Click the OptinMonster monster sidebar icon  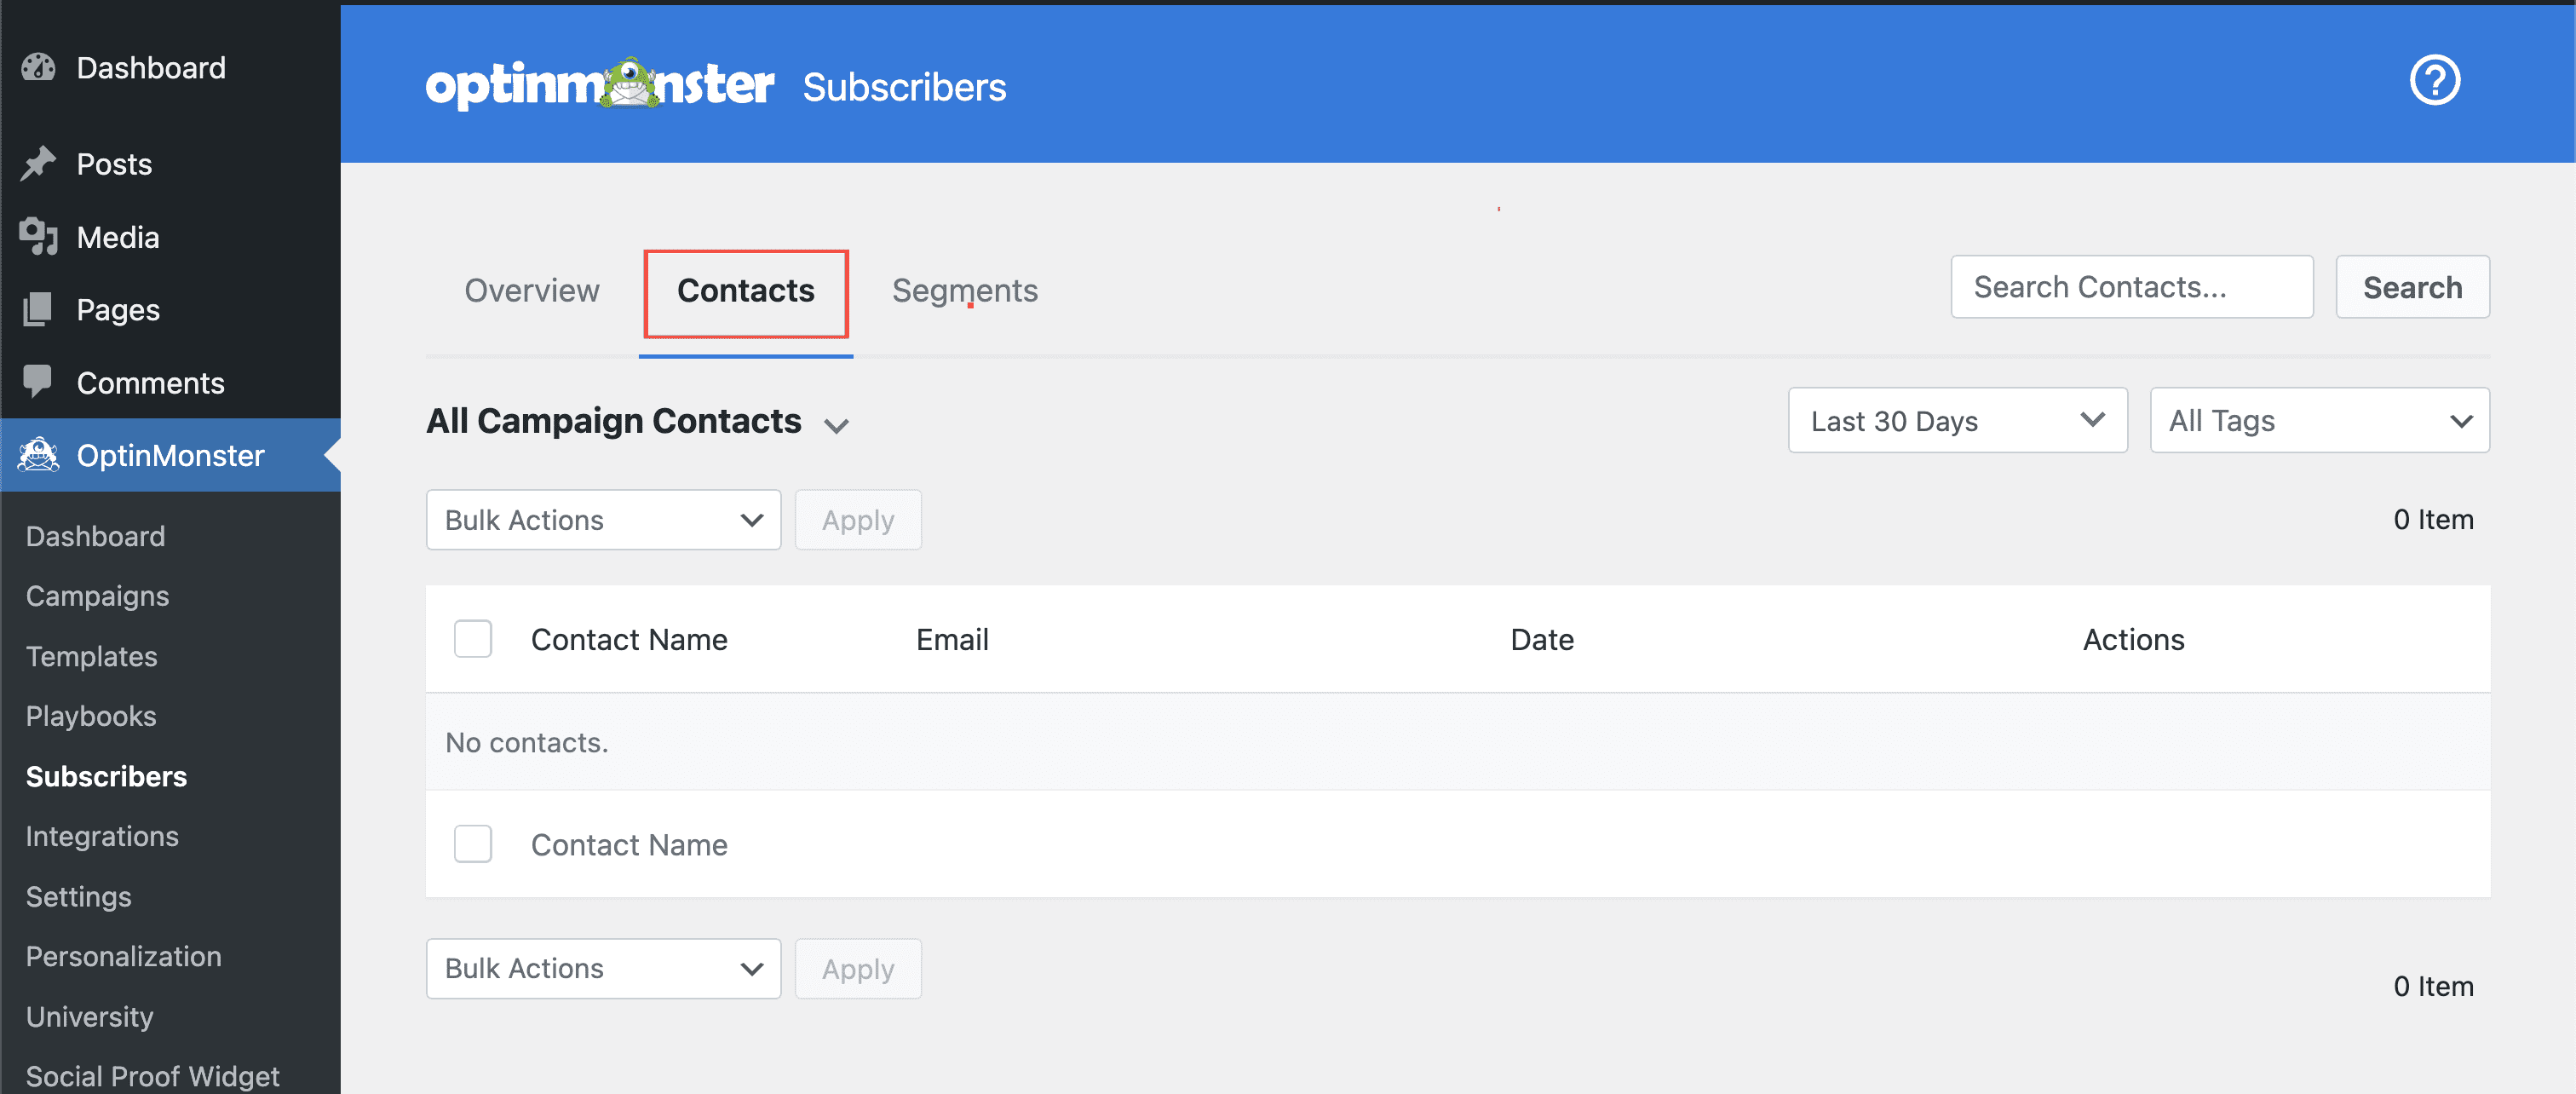click(38, 455)
